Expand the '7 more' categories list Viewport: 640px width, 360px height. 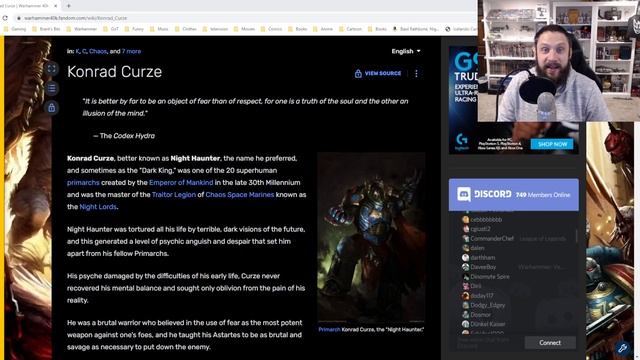tap(131, 51)
